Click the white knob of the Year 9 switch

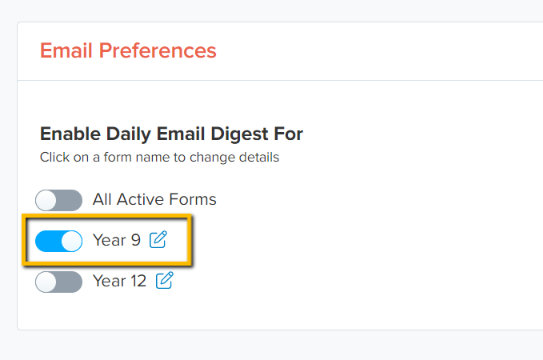[x=72, y=241]
